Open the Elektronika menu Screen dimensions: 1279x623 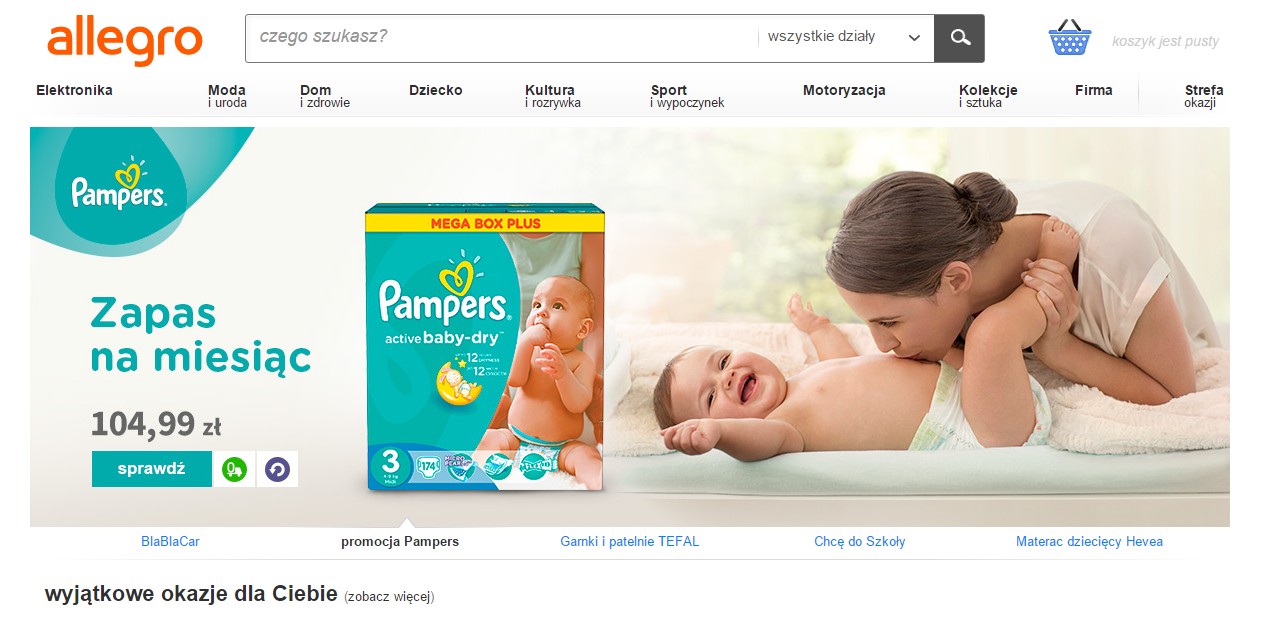click(x=74, y=90)
